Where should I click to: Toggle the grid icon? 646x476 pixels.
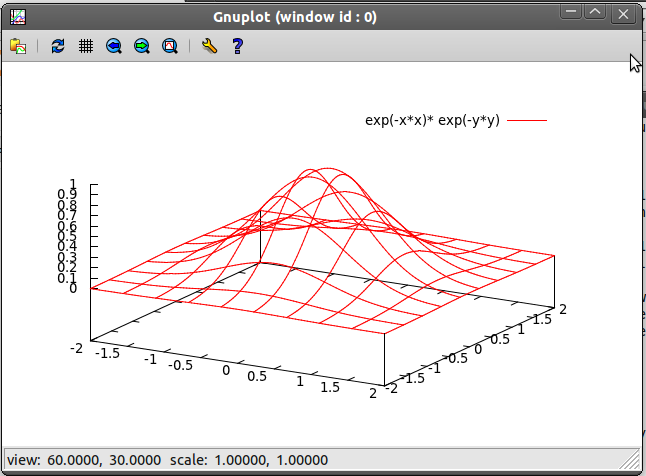point(86,46)
